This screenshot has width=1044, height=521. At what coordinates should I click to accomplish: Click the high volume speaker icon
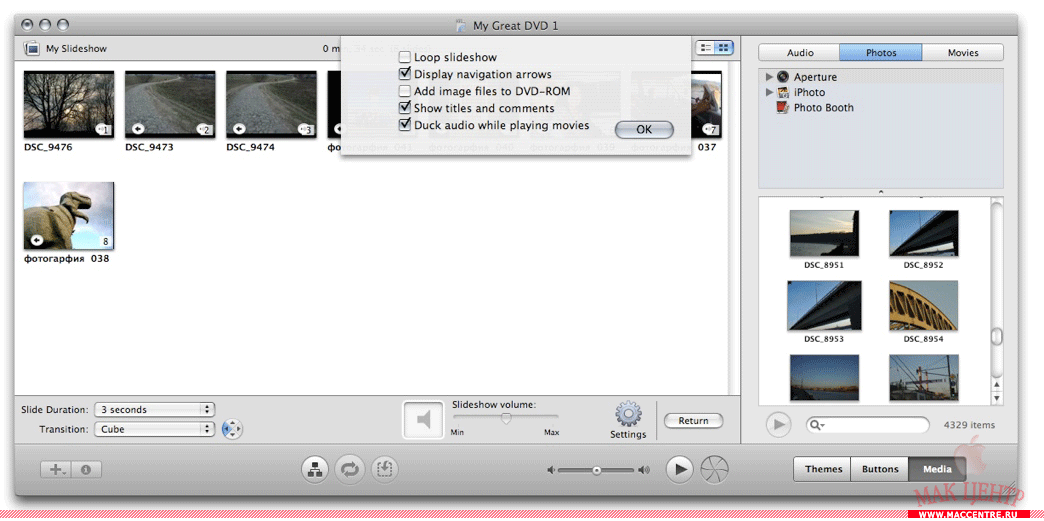tap(643, 470)
